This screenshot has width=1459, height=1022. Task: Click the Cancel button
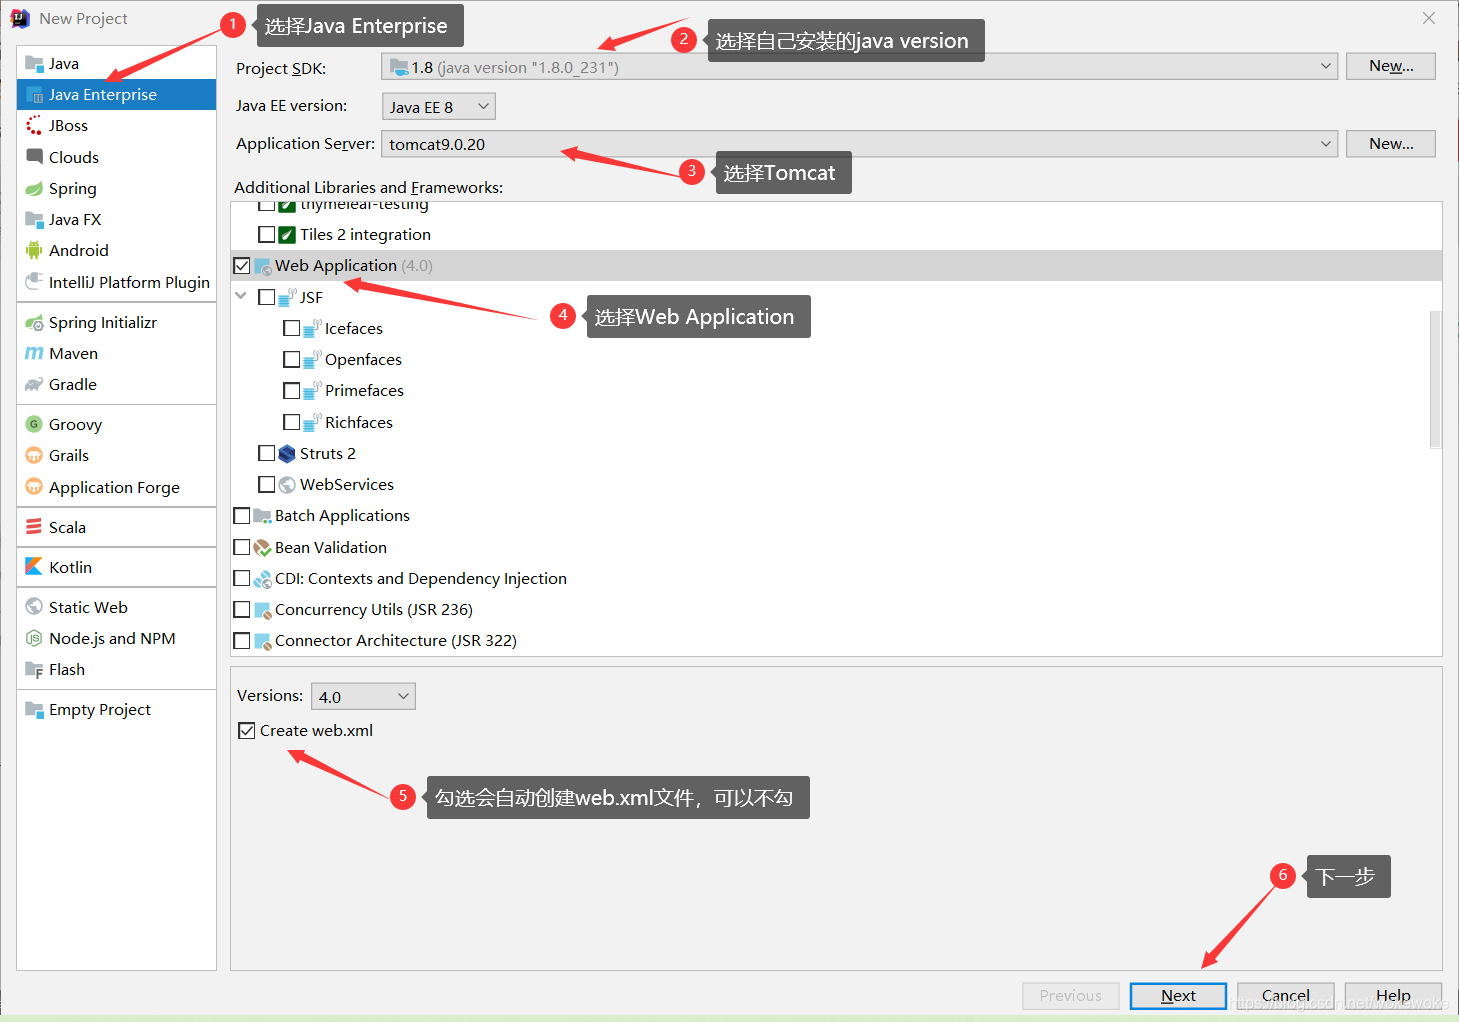[x=1286, y=996]
